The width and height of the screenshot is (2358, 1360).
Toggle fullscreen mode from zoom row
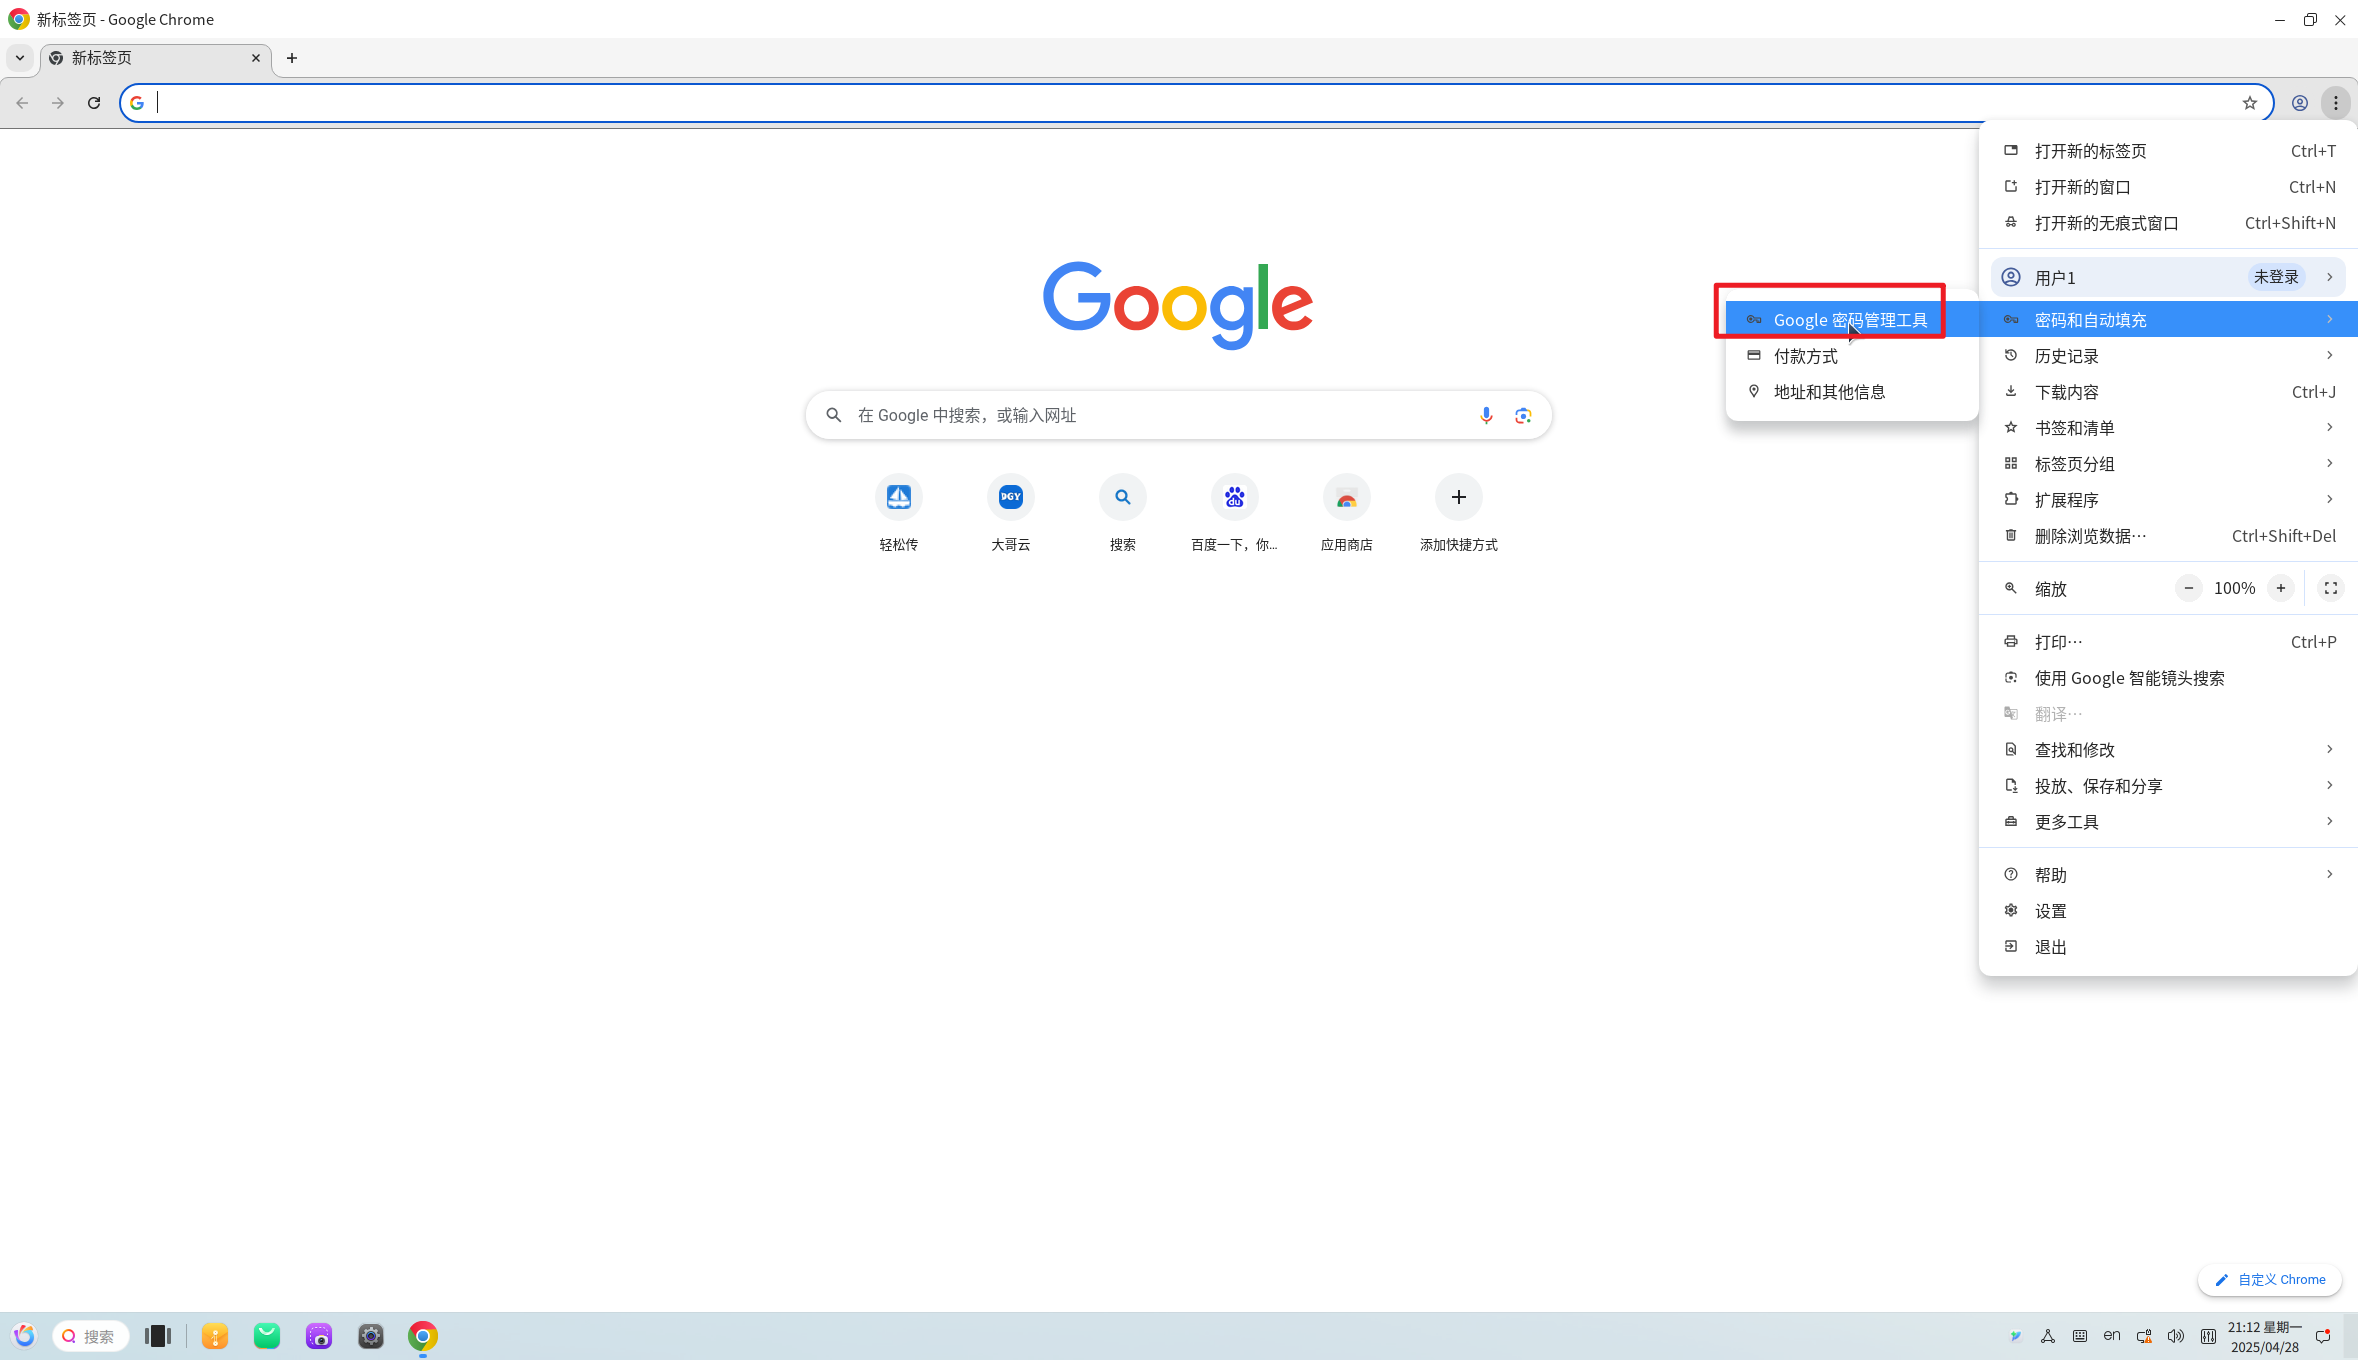coord(2330,588)
